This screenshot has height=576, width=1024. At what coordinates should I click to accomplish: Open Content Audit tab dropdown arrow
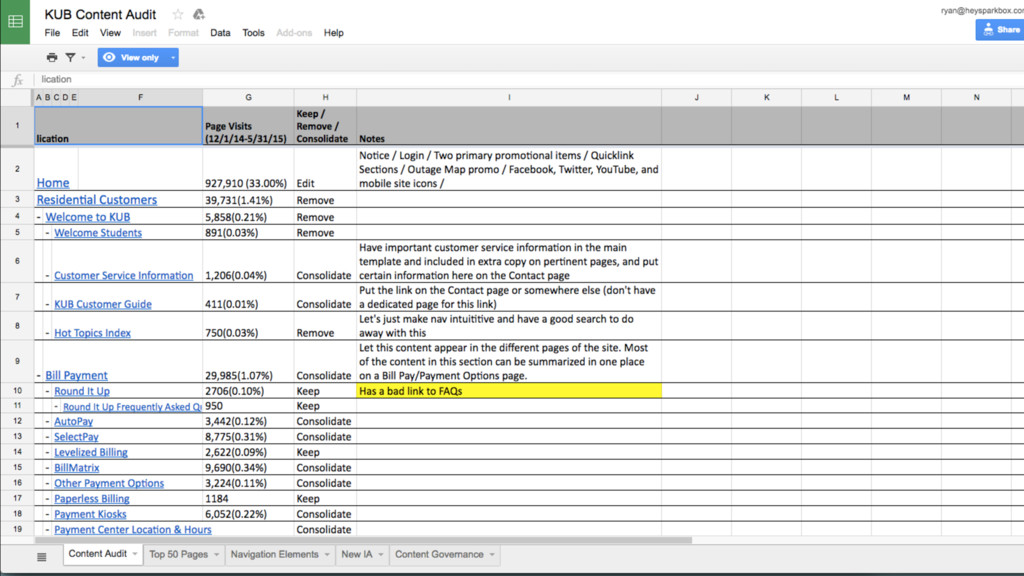pyautogui.click(x=135, y=554)
